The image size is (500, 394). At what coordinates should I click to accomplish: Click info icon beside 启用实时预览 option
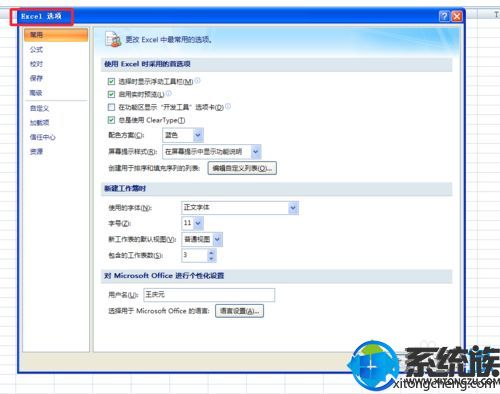pos(168,93)
